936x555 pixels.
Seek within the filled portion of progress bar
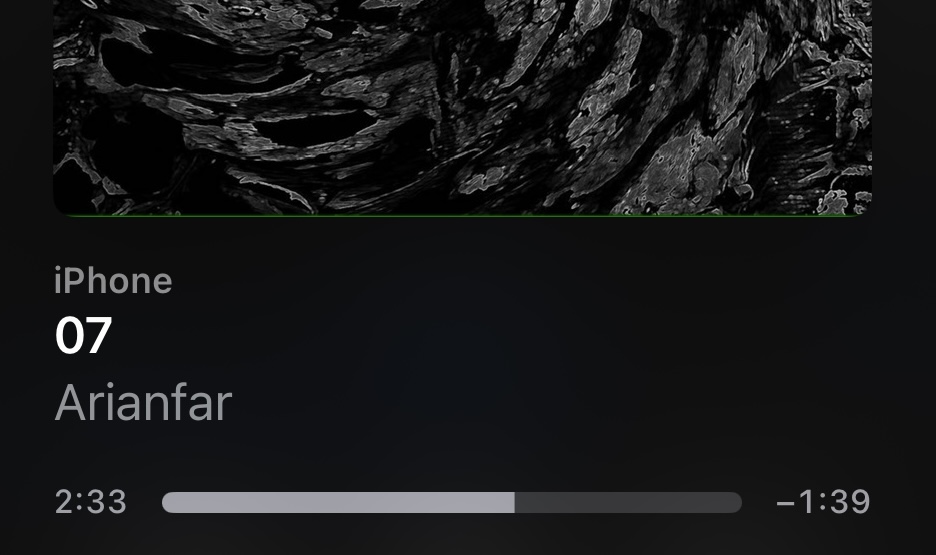point(338,502)
